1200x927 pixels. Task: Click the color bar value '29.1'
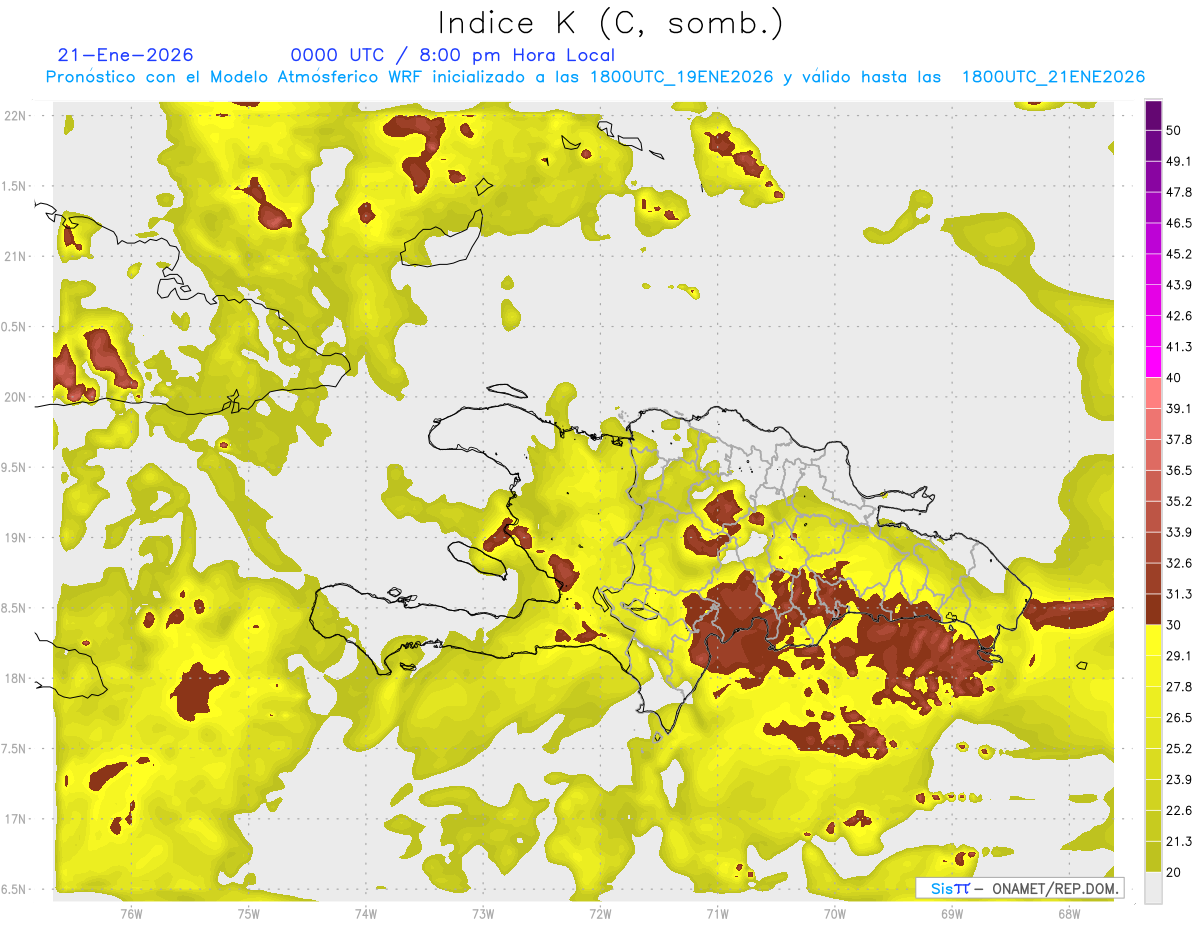coord(1178,656)
